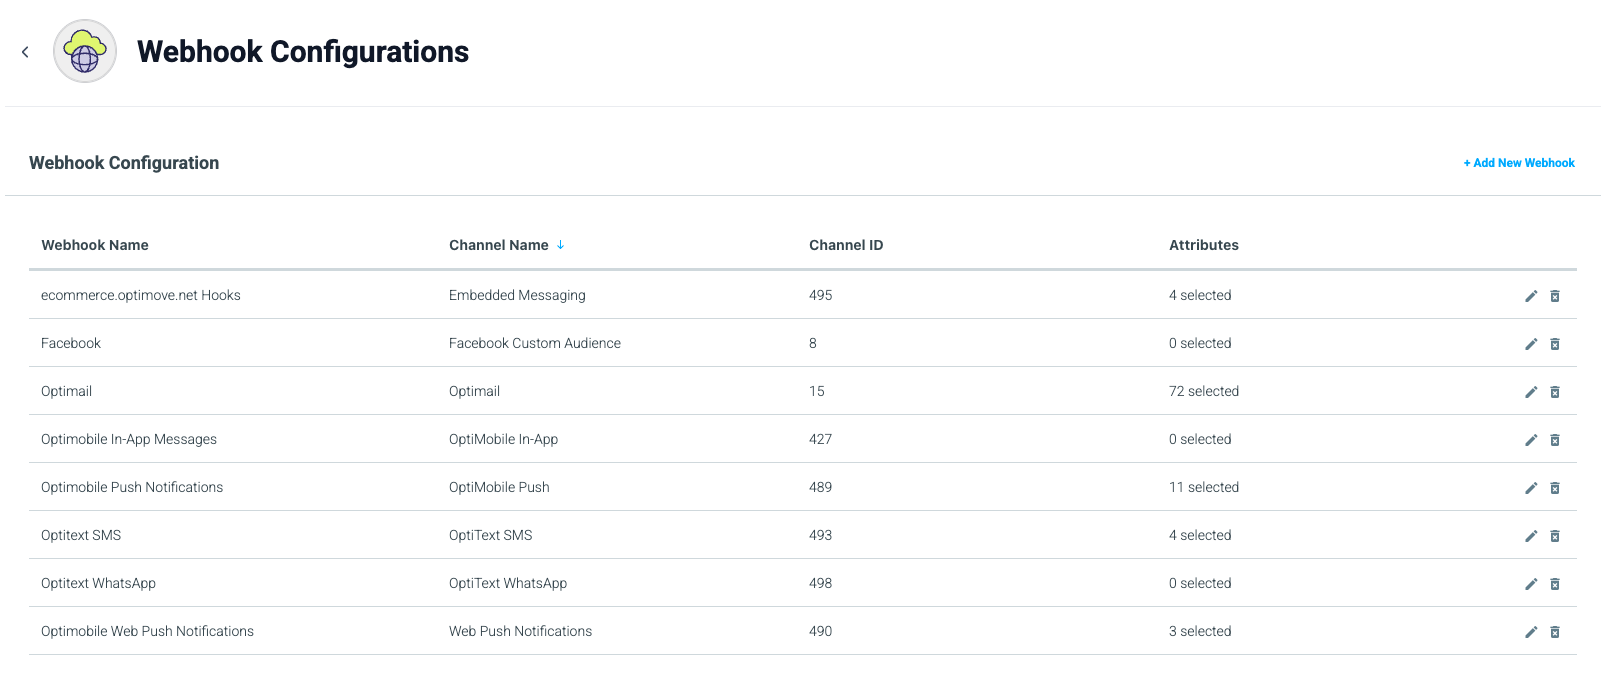The width and height of the screenshot is (1607, 685).
Task: Select the Facebook webhook name cell
Action: point(71,343)
